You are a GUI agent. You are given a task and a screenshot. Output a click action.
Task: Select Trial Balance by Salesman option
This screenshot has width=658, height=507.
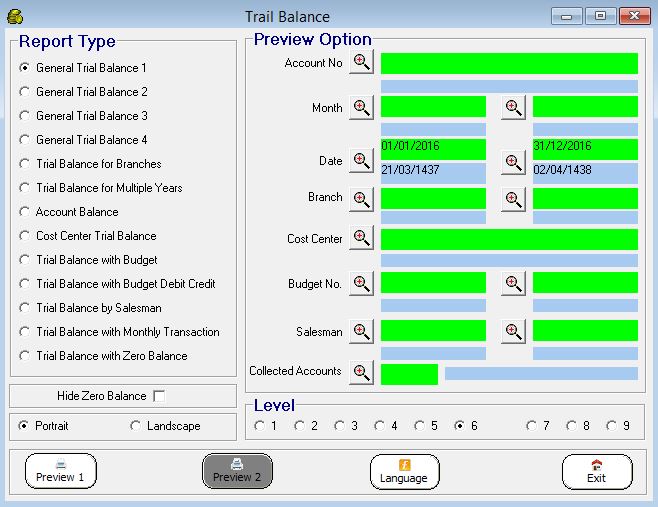pyautogui.click(x=25, y=308)
